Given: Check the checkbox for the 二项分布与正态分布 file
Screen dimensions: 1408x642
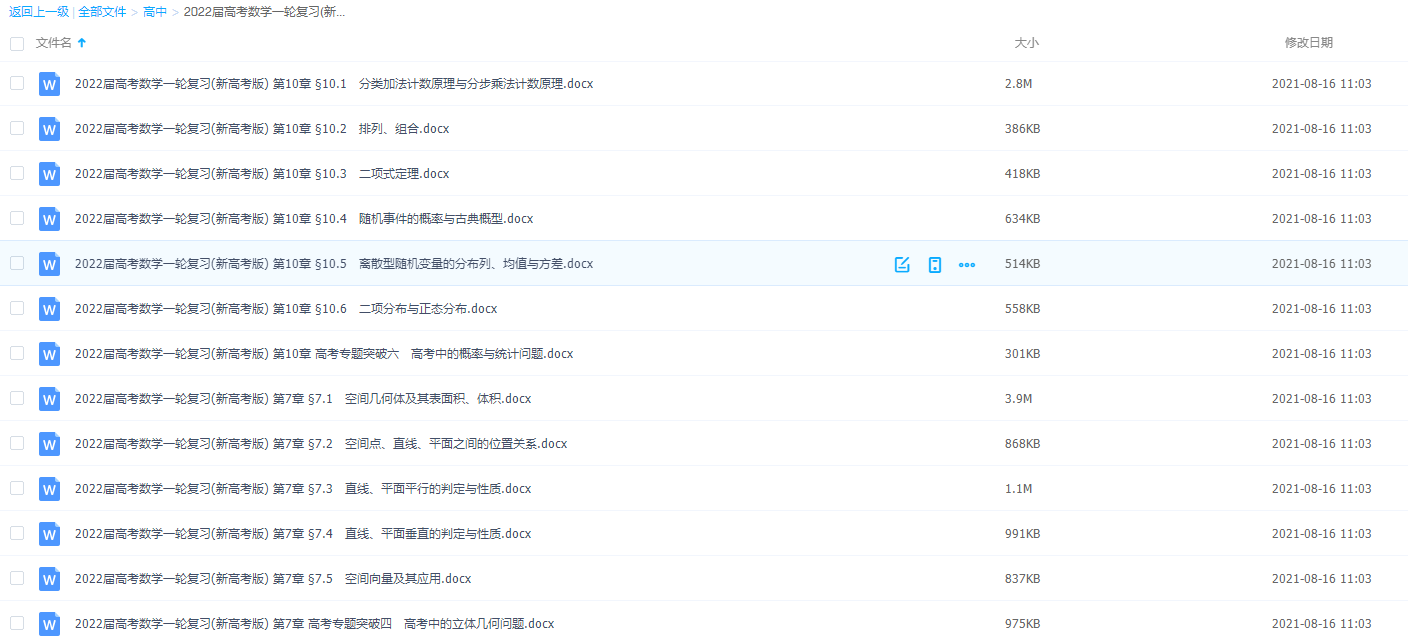Looking at the screenshot, I should [x=16, y=308].
